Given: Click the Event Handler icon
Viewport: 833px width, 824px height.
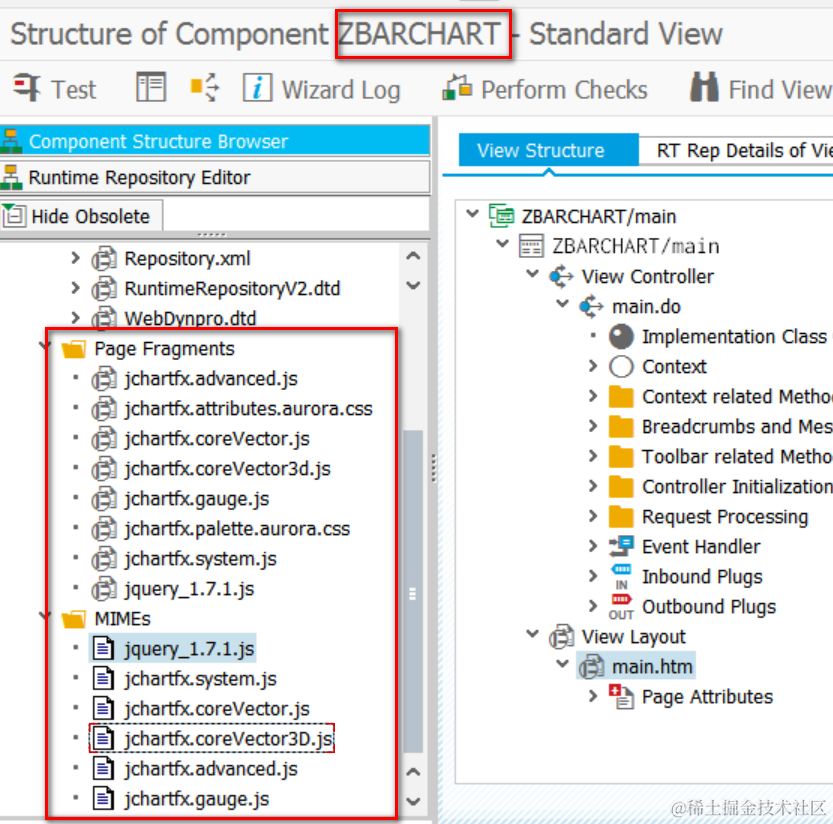Looking at the screenshot, I should [621, 546].
